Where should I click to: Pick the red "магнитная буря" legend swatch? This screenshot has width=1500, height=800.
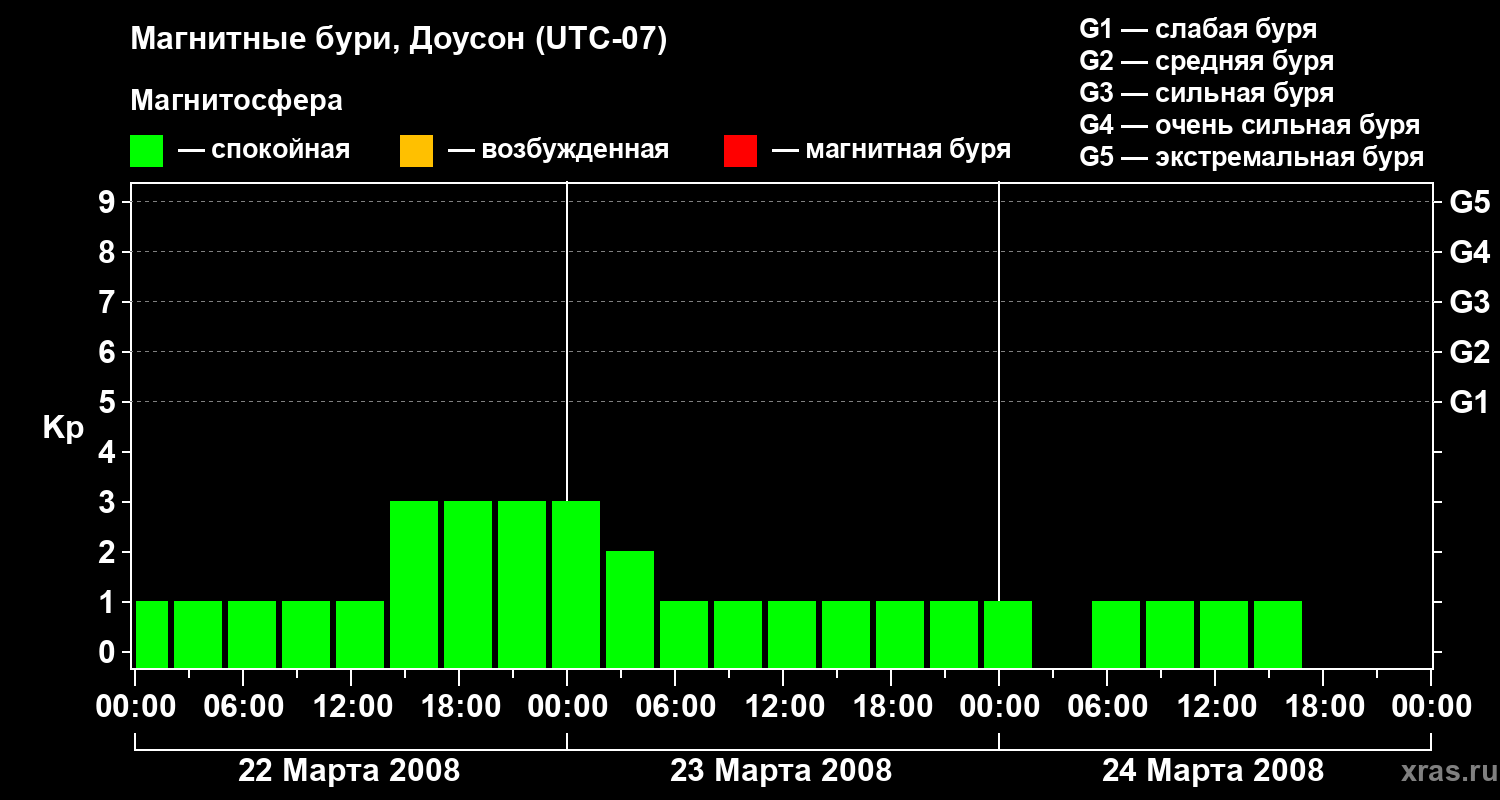coord(740,151)
